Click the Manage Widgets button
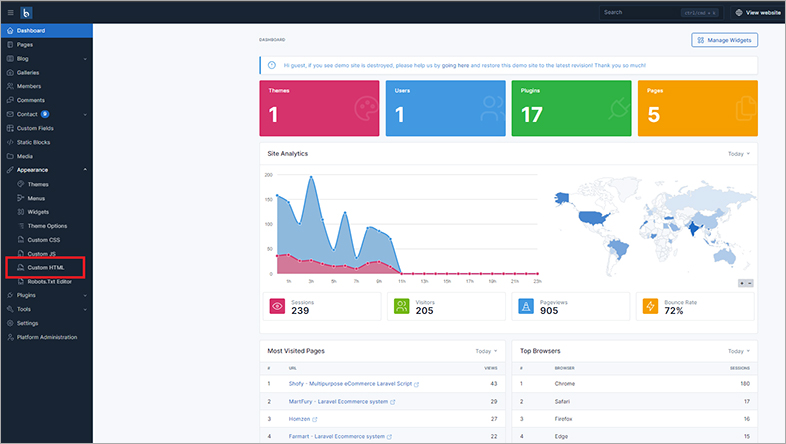The image size is (786, 444). coord(724,40)
